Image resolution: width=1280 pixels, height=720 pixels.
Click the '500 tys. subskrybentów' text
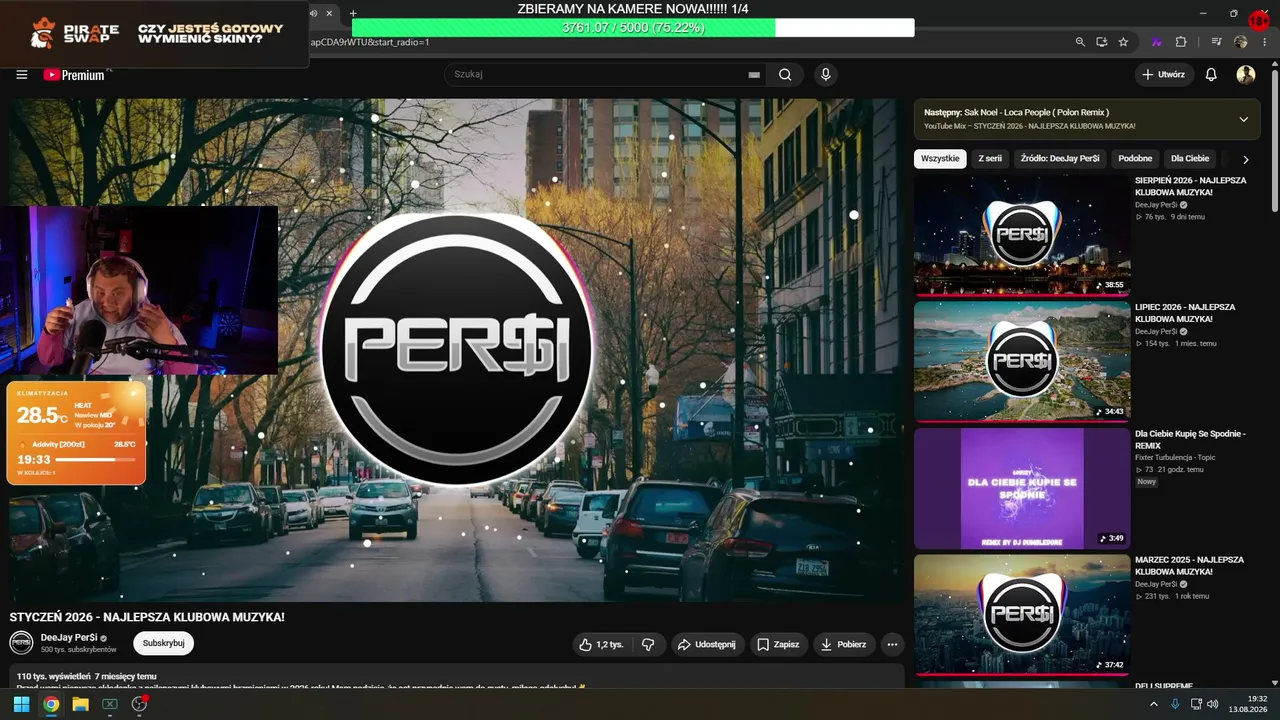click(x=79, y=650)
